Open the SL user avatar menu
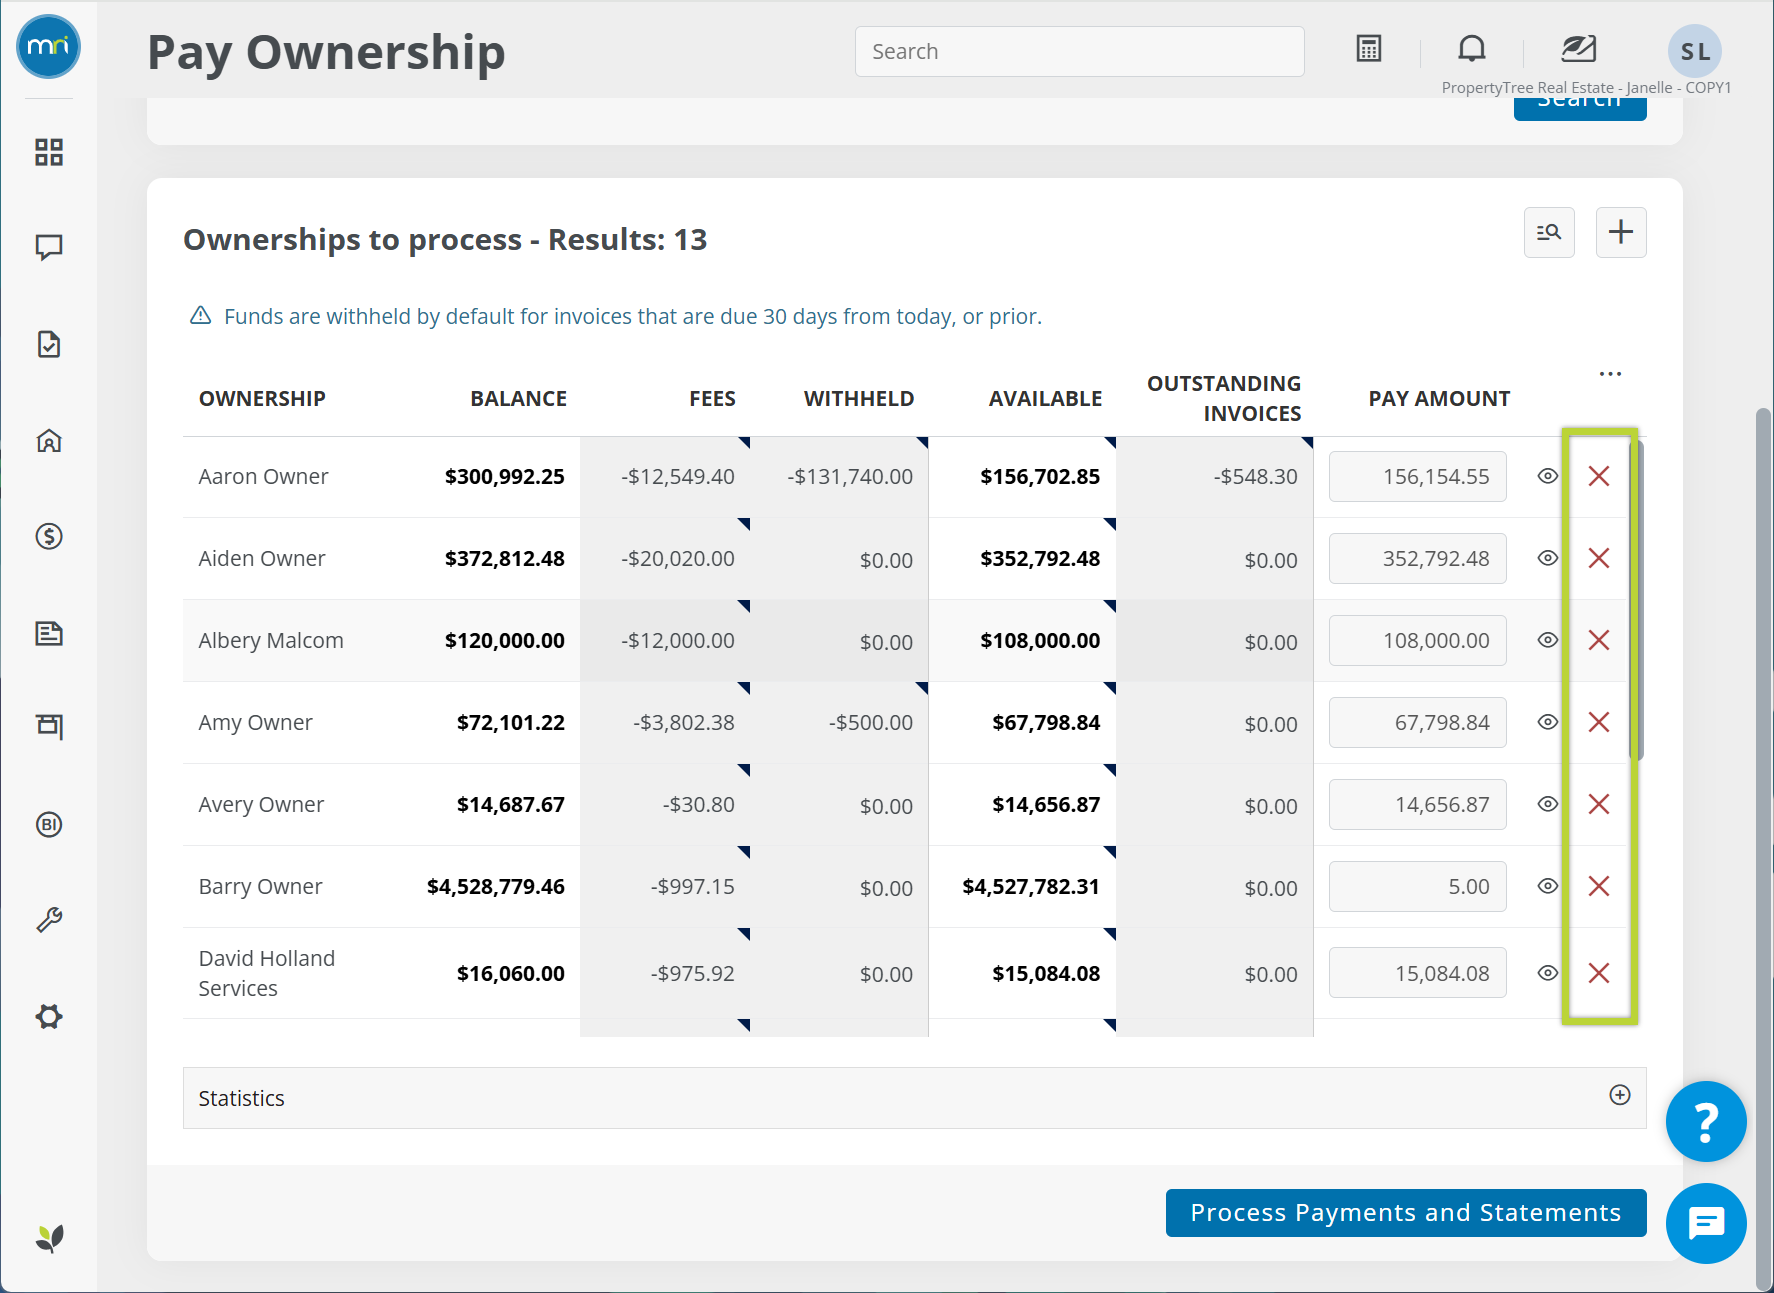The height and width of the screenshot is (1293, 1774). click(x=1695, y=51)
